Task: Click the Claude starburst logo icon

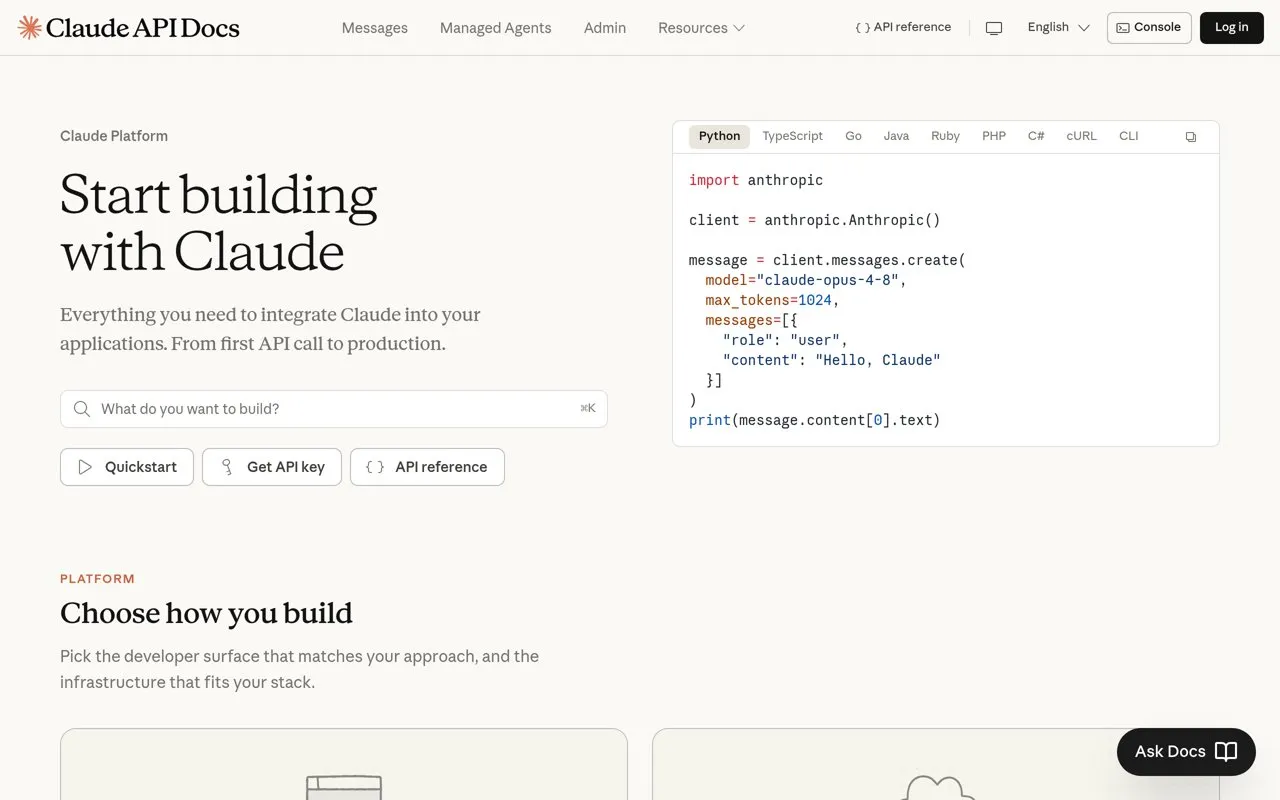Action: point(30,27)
